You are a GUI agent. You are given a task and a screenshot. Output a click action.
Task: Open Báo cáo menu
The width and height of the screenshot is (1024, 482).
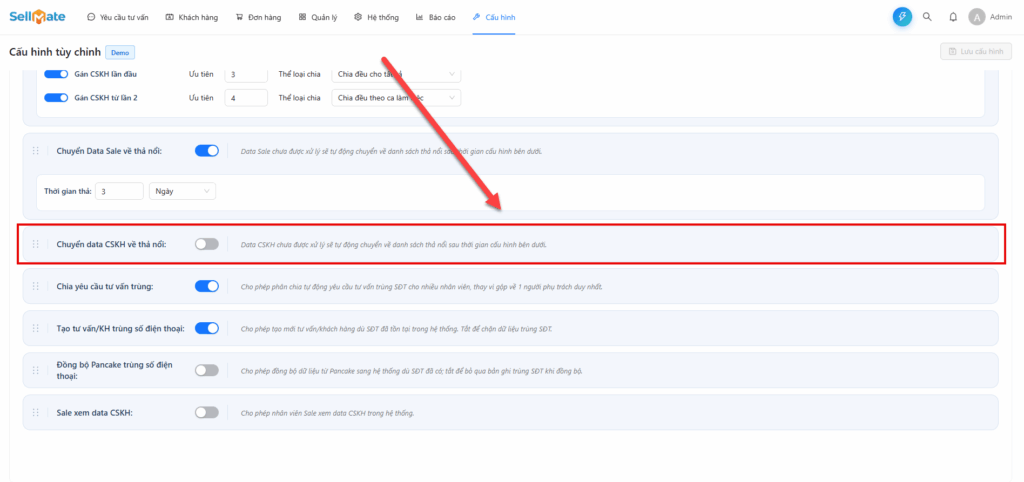point(436,18)
